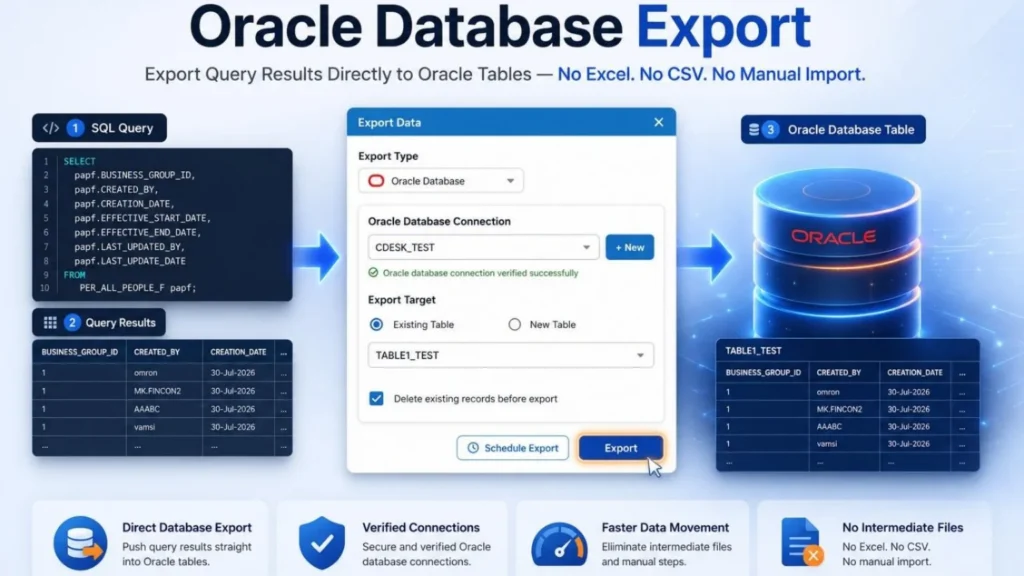Click the Oracle Database Connection label
This screenshot has height=576, width=1024.
tap(440, 221)
